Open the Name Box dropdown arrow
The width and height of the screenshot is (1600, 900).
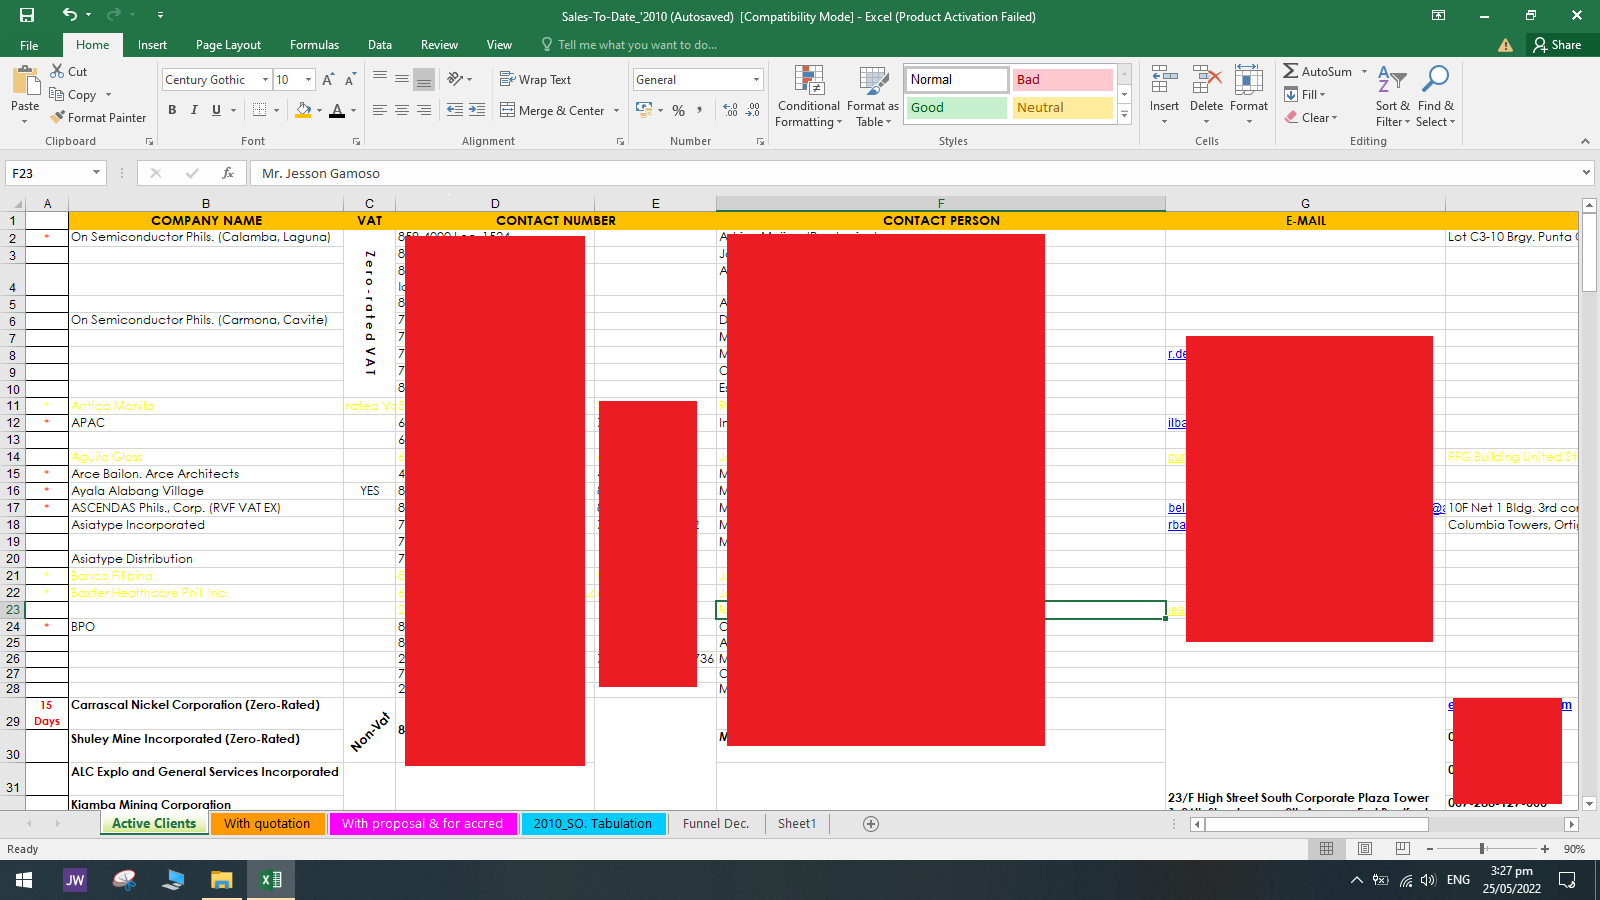[x=96, y=173]
